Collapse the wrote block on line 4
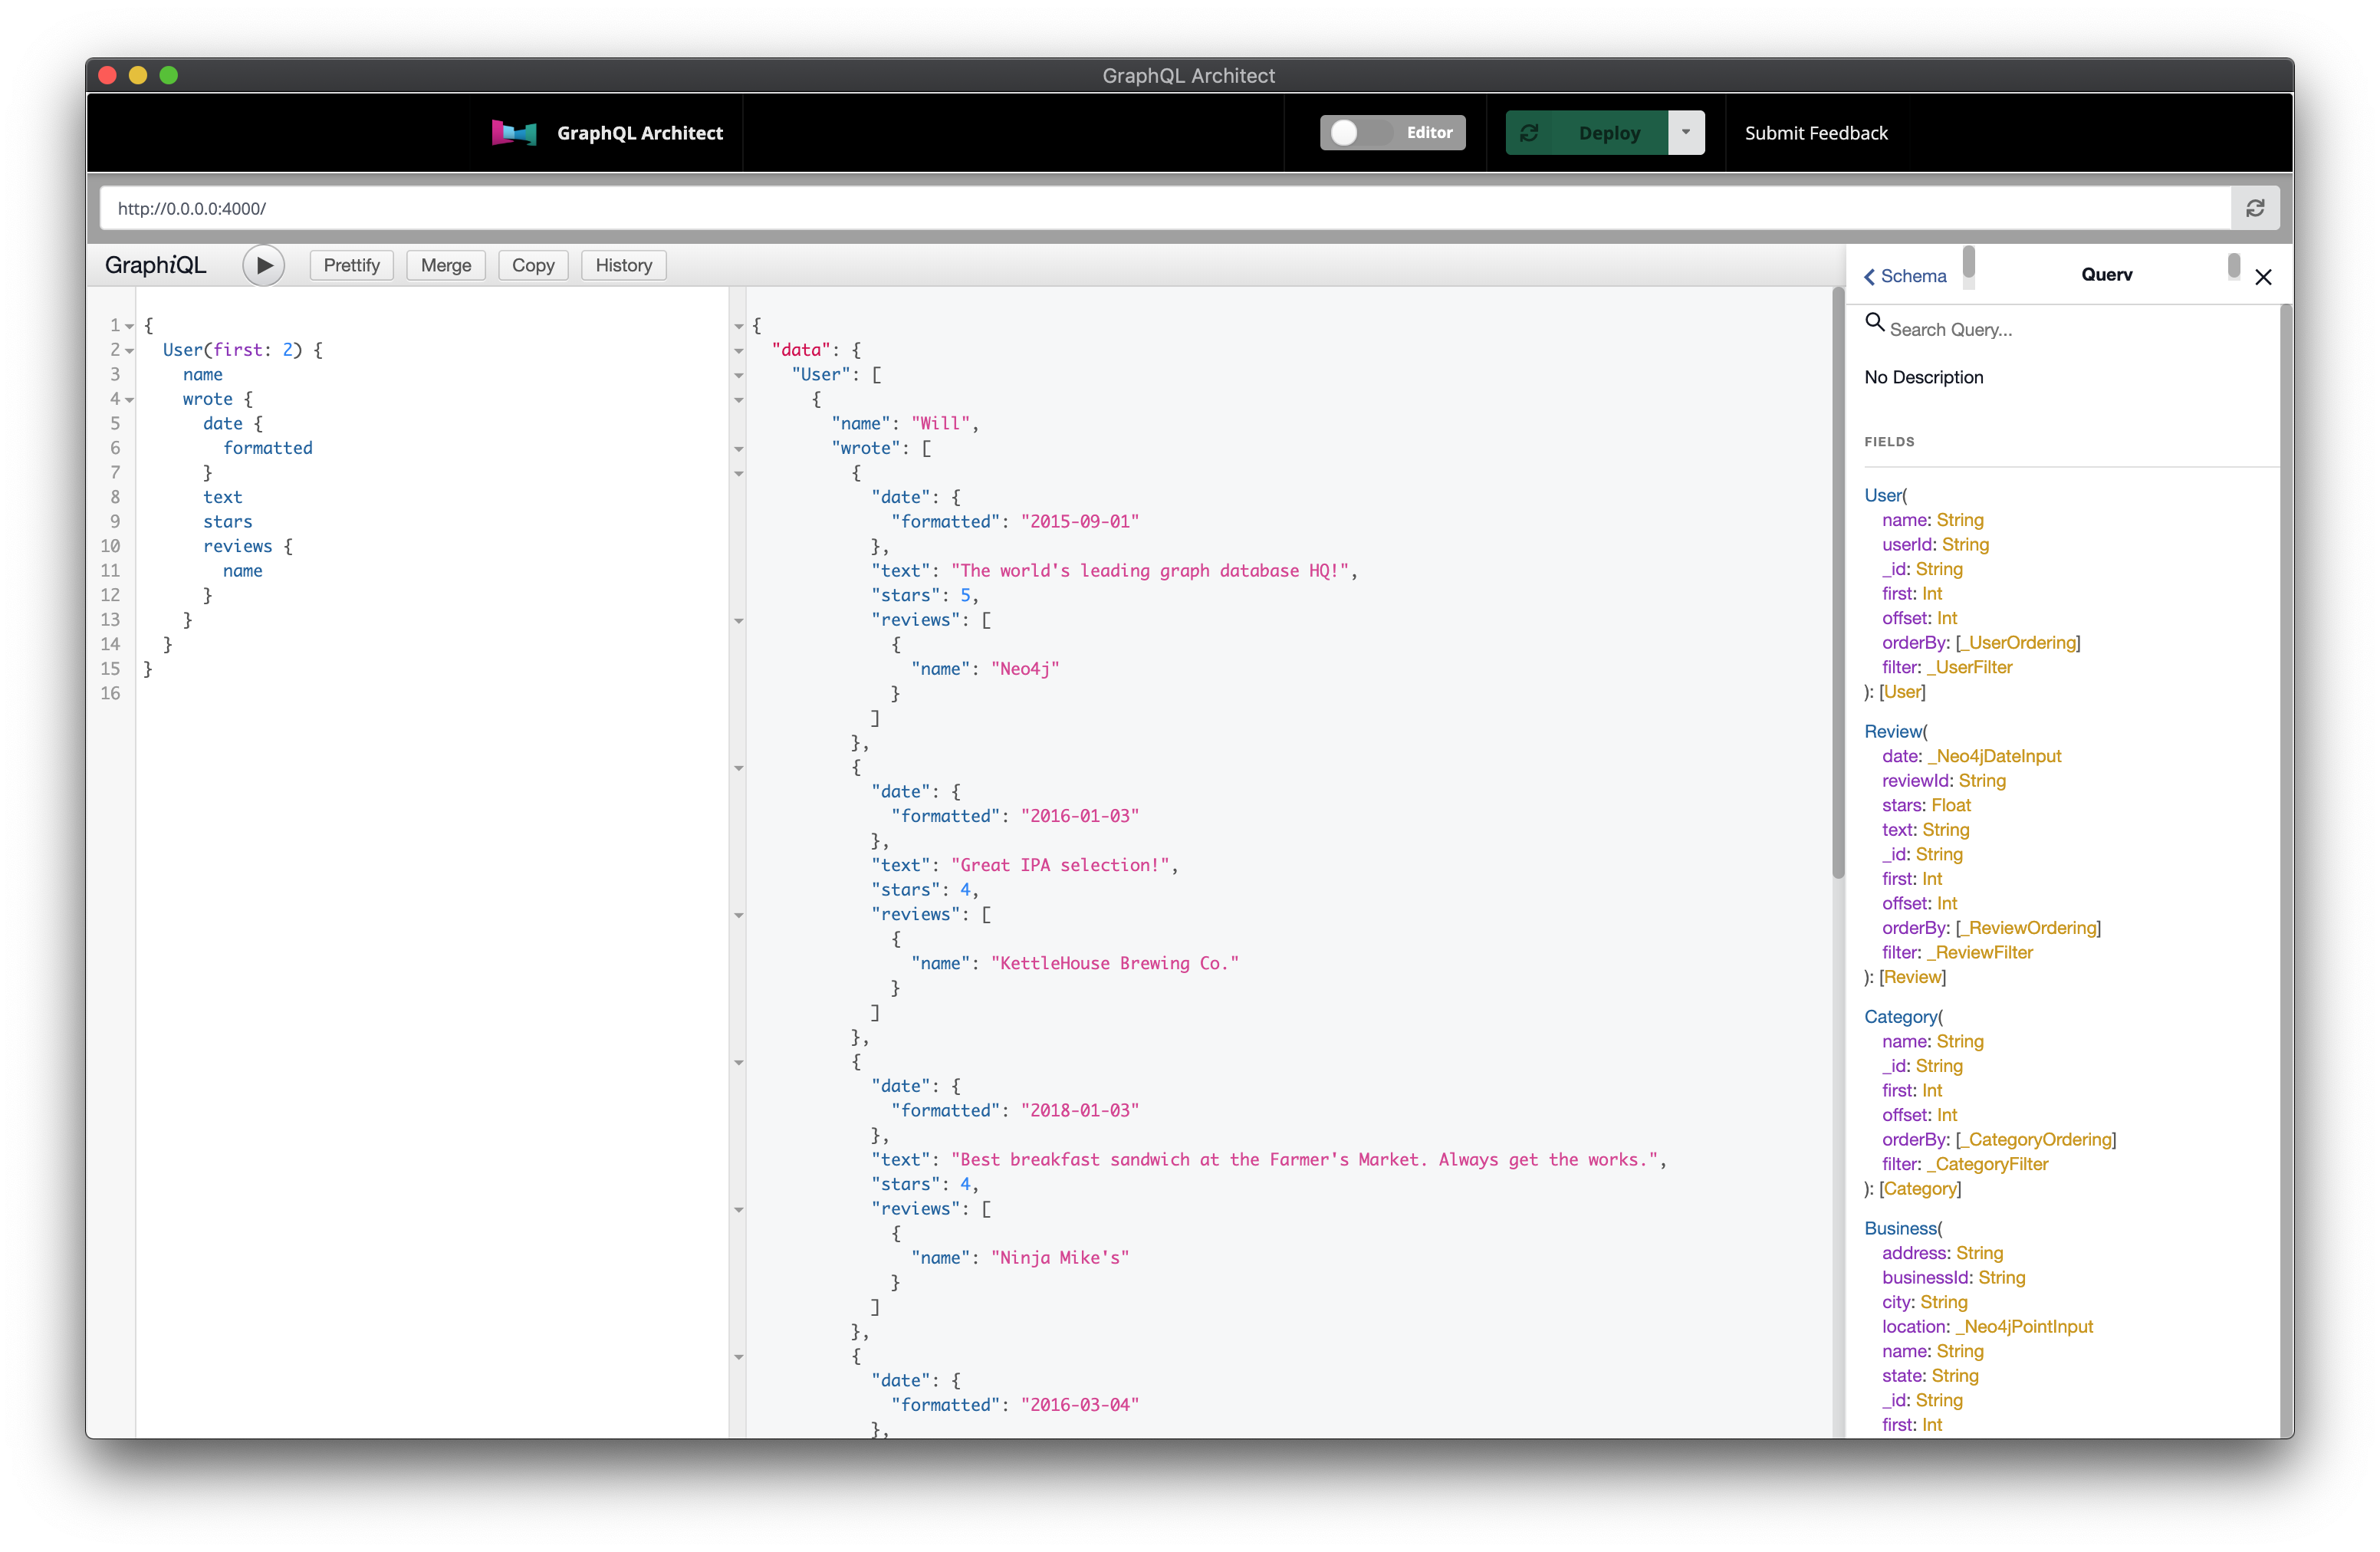 pos(130,400)
